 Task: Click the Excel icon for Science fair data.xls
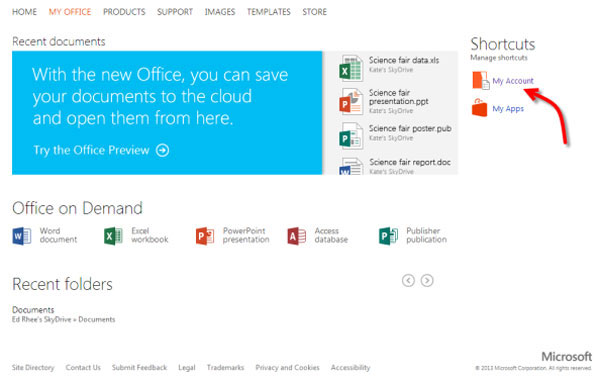pos(351,68)
